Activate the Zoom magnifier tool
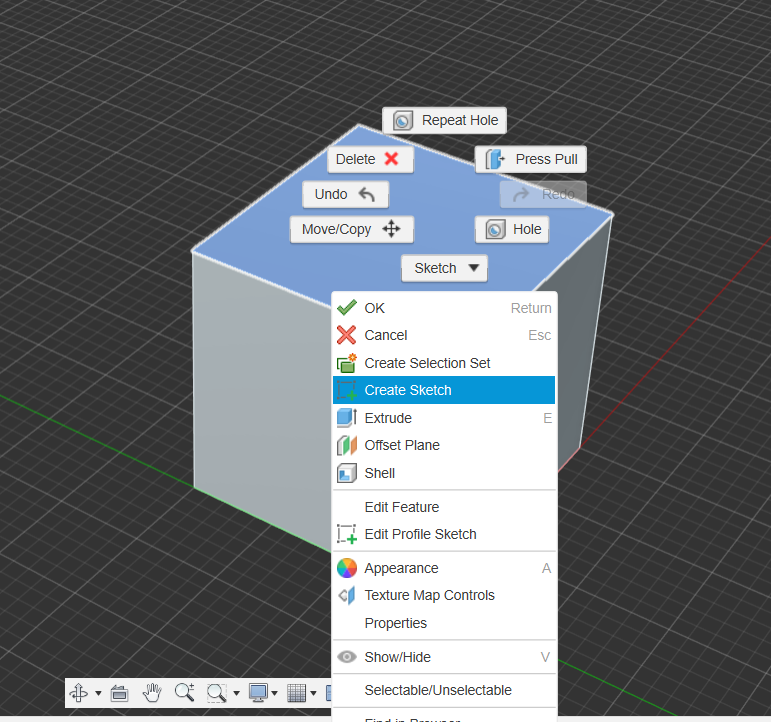 (184, 693)
